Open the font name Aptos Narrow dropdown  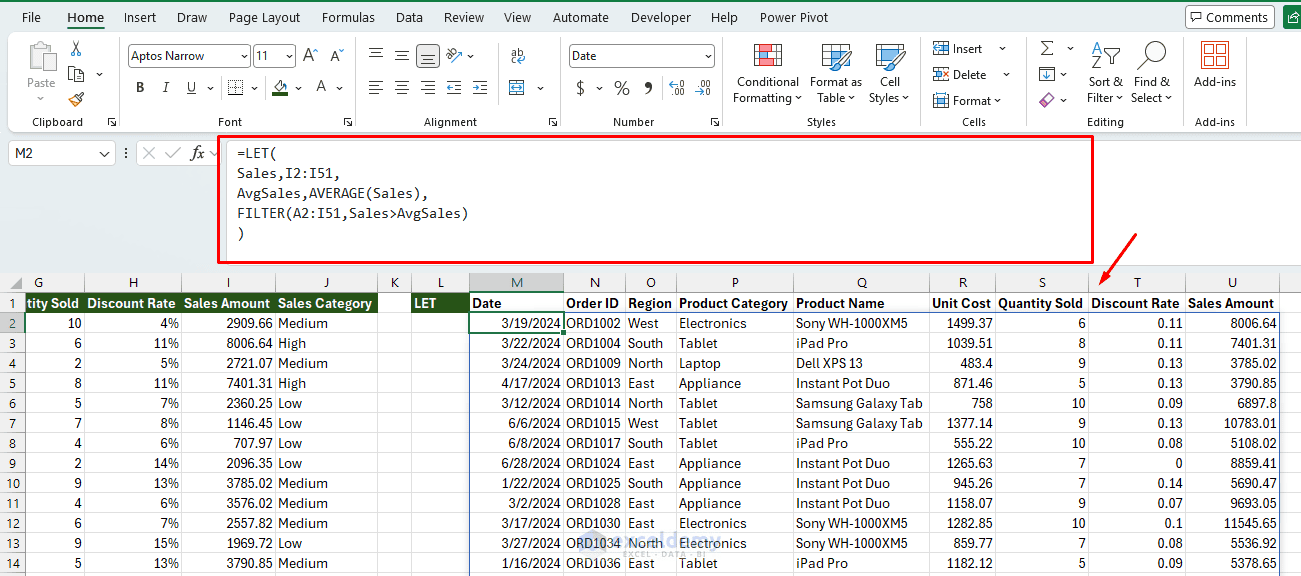pos(243,56)
